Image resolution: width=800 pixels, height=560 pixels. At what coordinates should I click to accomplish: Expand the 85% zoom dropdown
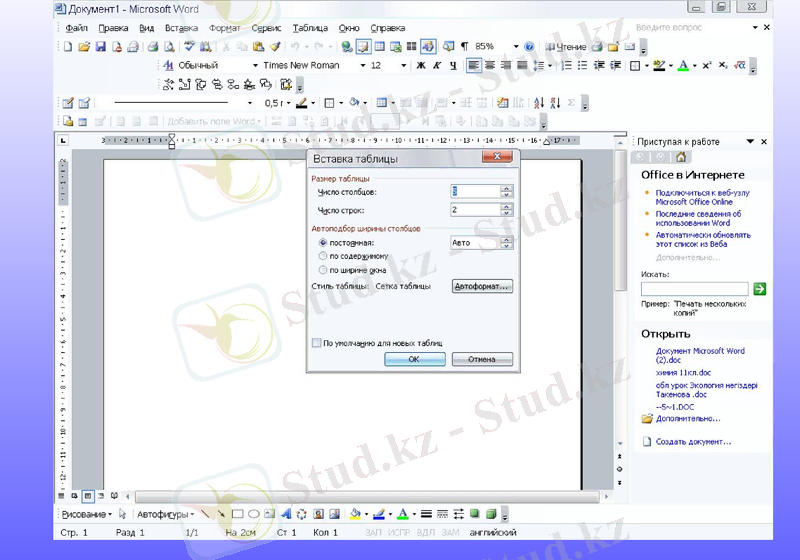coord(516,47)
